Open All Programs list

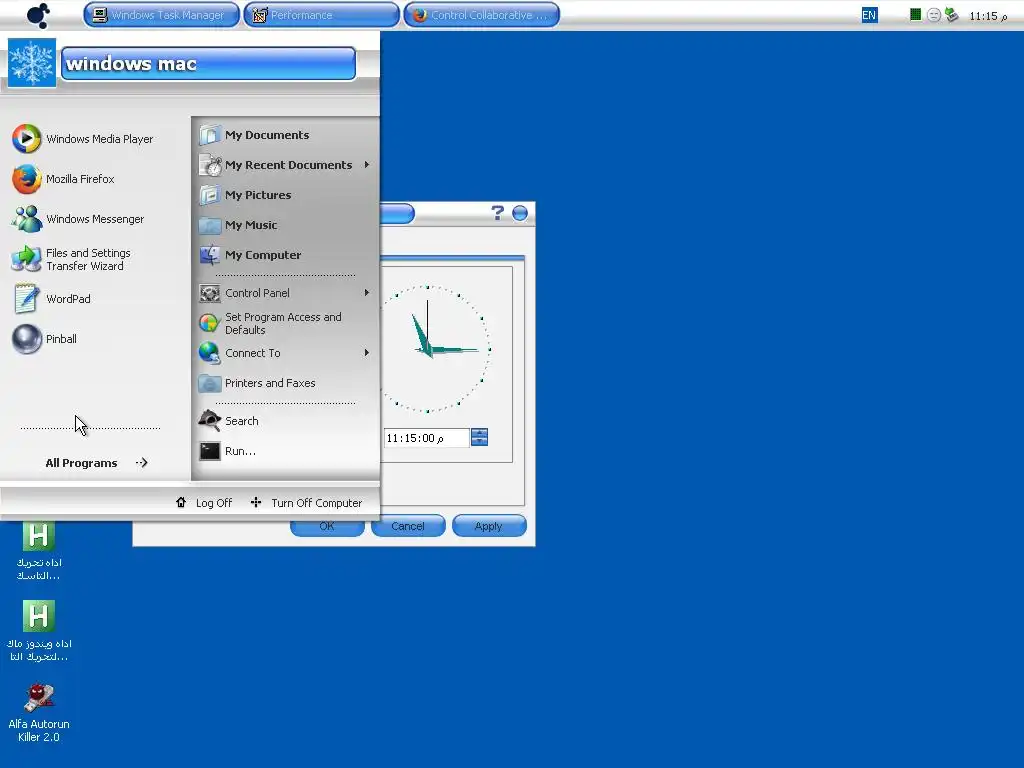click(x=96, y=463)
